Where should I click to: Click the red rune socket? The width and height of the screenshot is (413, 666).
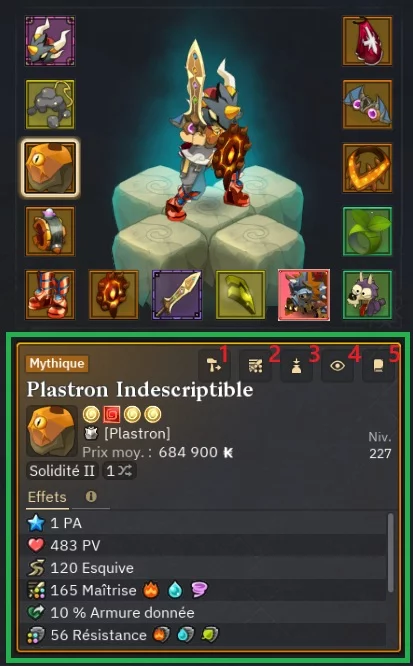[111, 415]
